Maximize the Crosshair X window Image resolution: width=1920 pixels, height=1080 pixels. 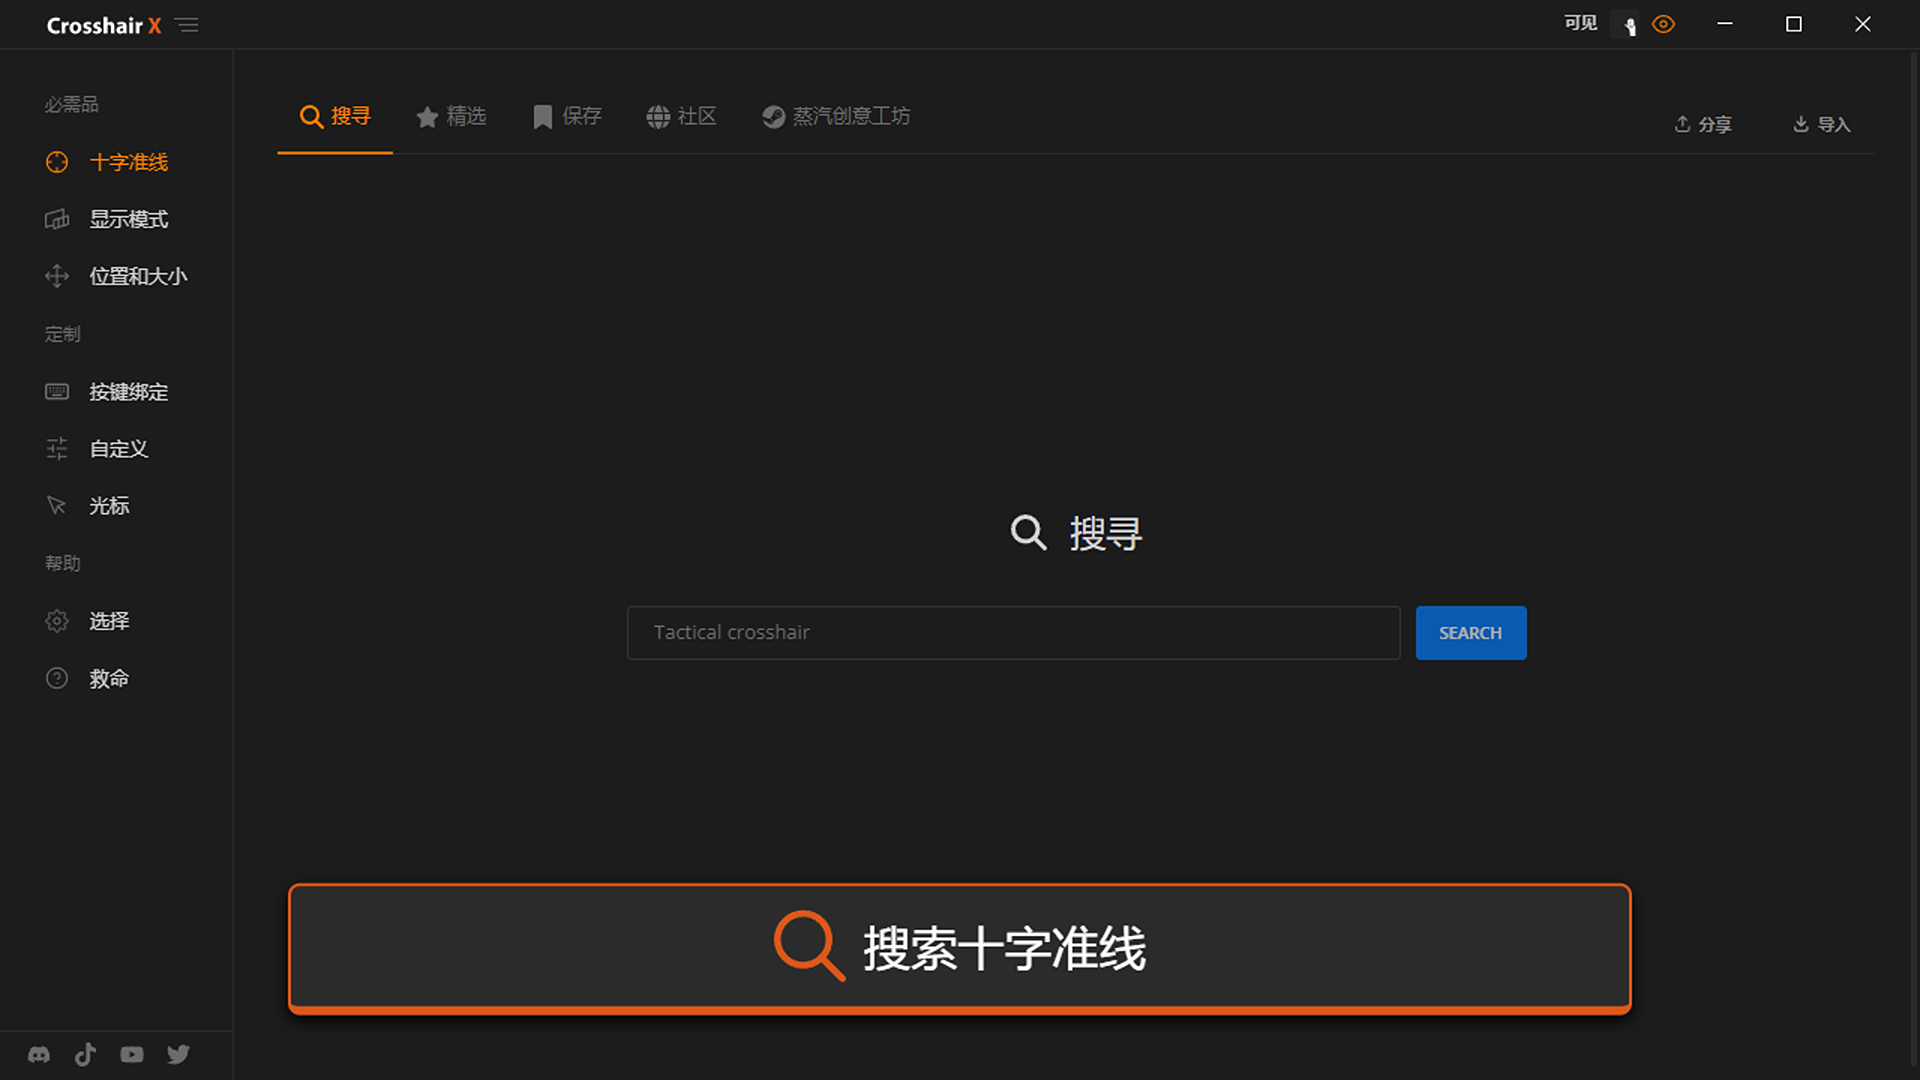(1794, 24)
